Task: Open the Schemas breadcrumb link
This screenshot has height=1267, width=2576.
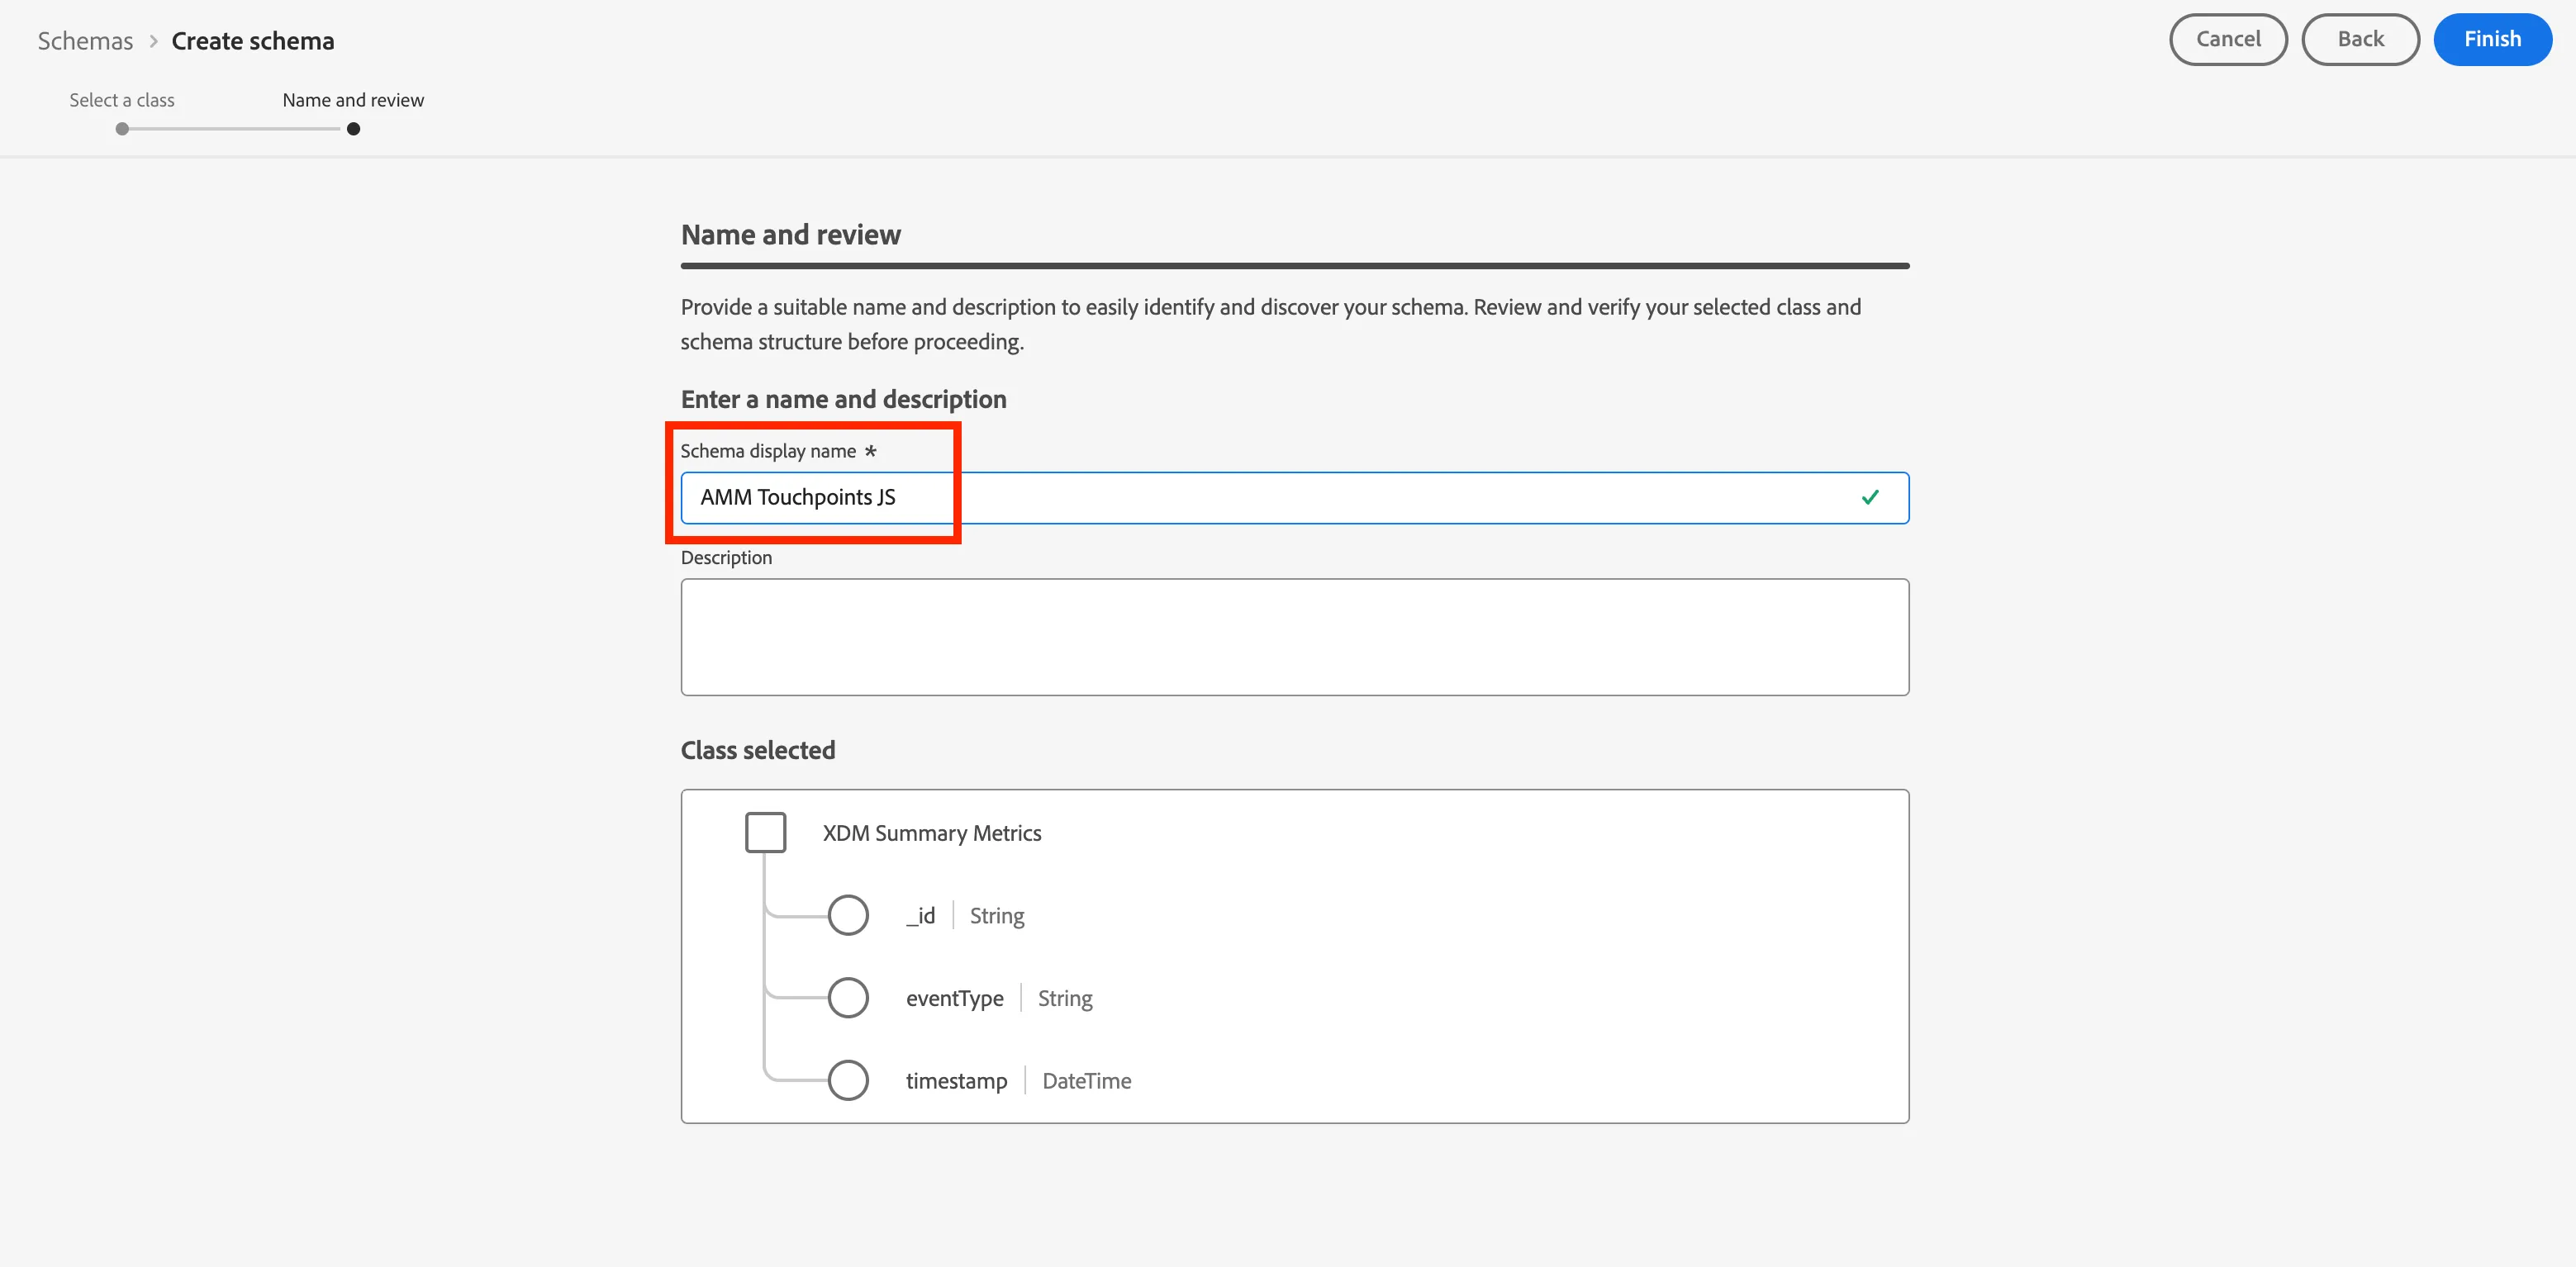Action: coord(85,41)
